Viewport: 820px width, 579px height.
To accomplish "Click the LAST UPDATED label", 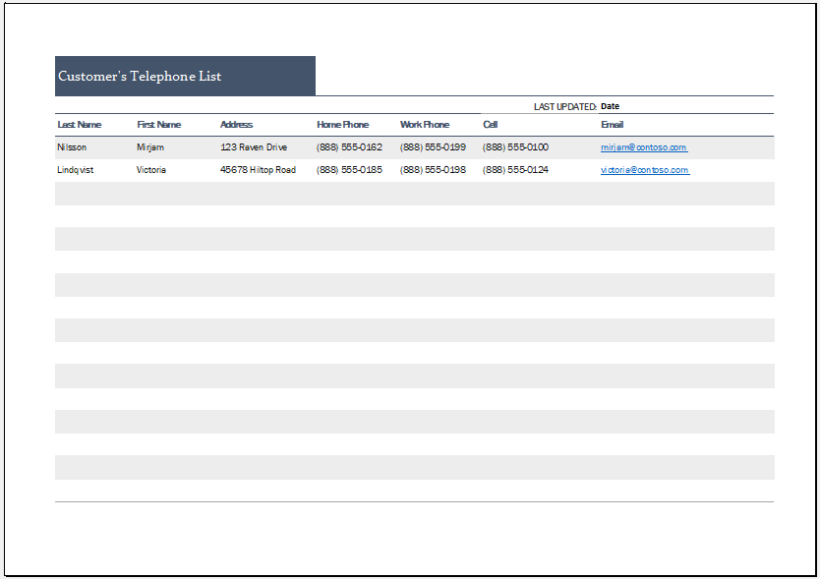I will (x=565, y=106).
